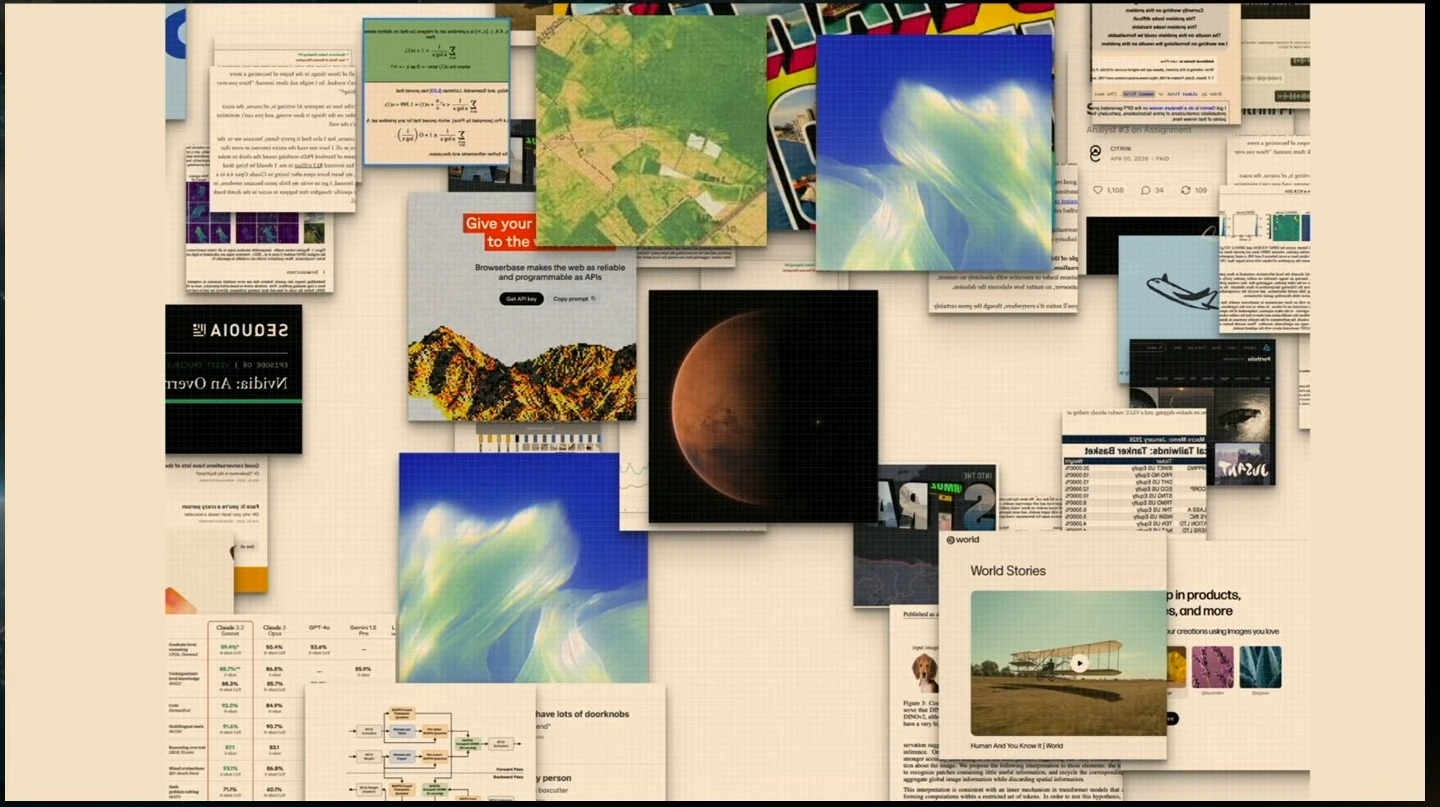
Task: Open the Sequoia Nvidia episode card
Action: pyautogui.click(x=233, y=378)
